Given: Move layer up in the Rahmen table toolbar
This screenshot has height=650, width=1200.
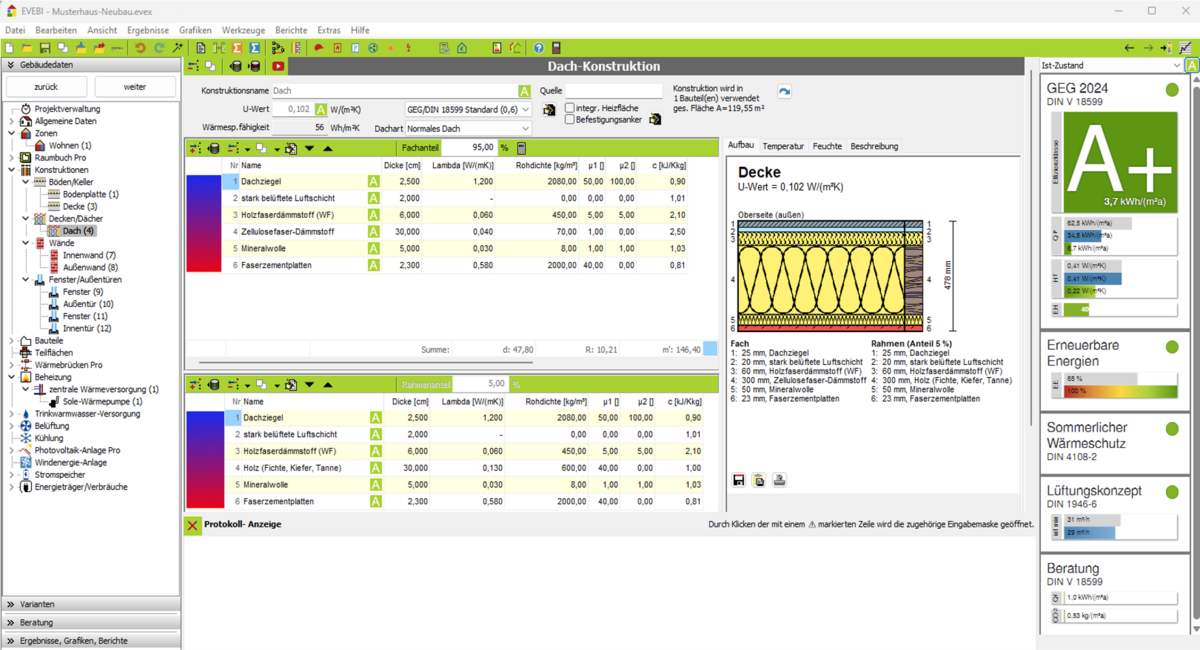Looking at the screenshot, I should [327, 384].
